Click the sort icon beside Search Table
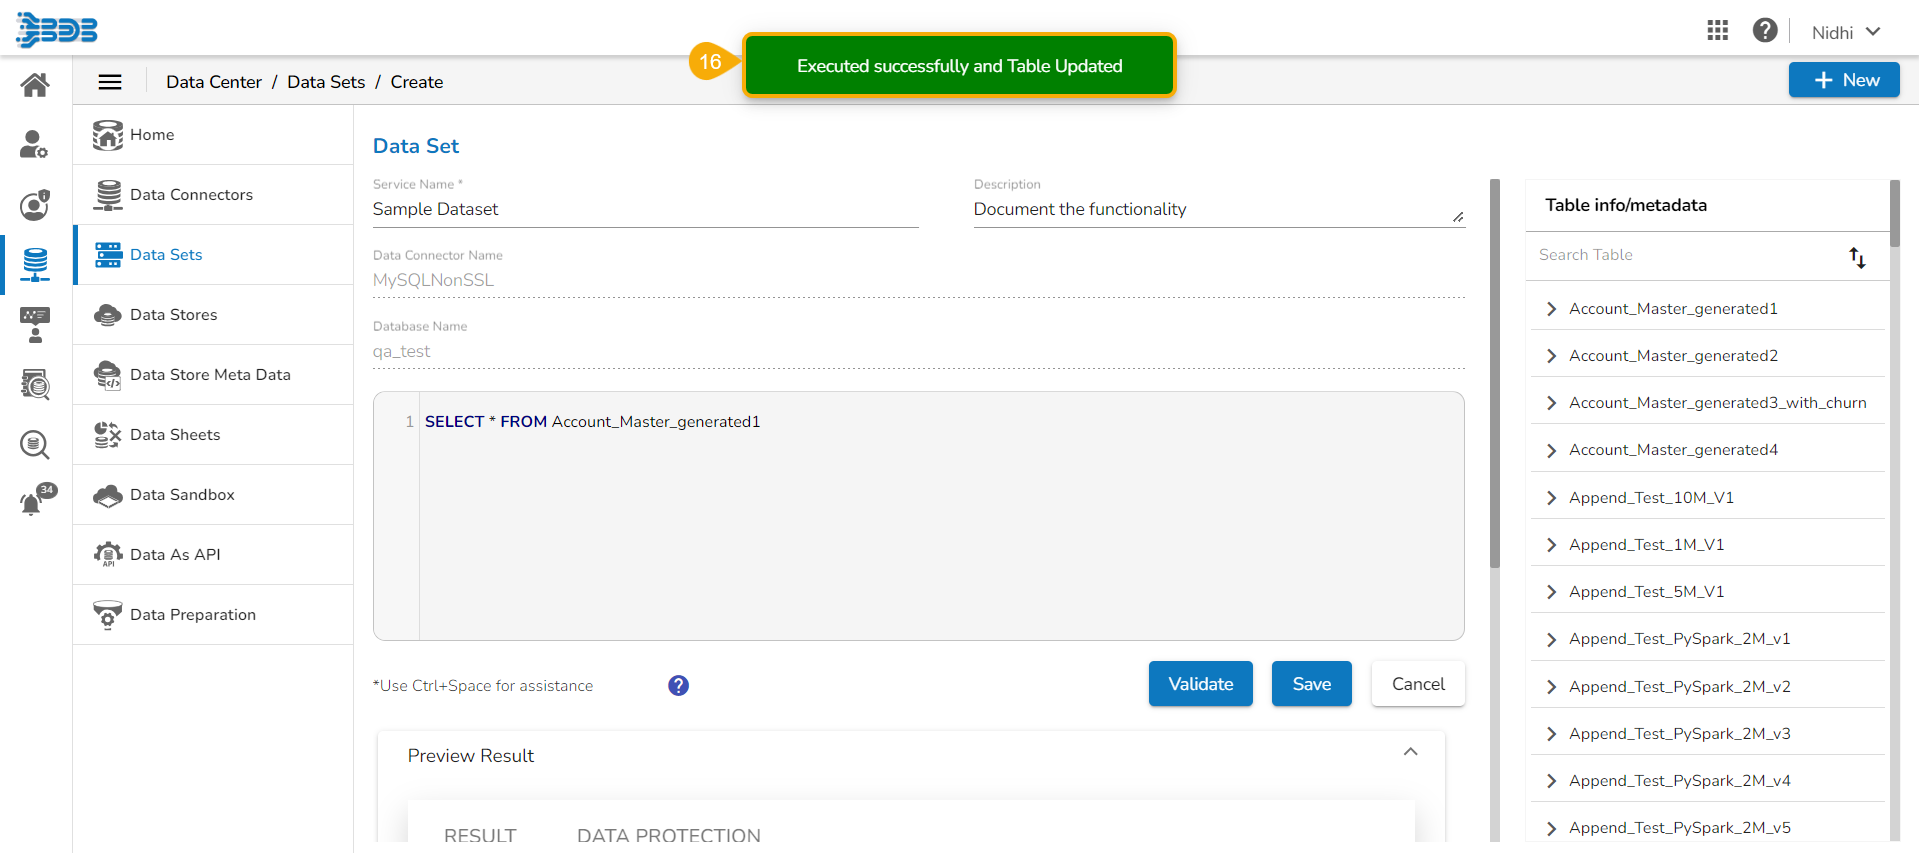Screen dimensions: 1919x853 pyautogui.click(x=1857, y=257)
